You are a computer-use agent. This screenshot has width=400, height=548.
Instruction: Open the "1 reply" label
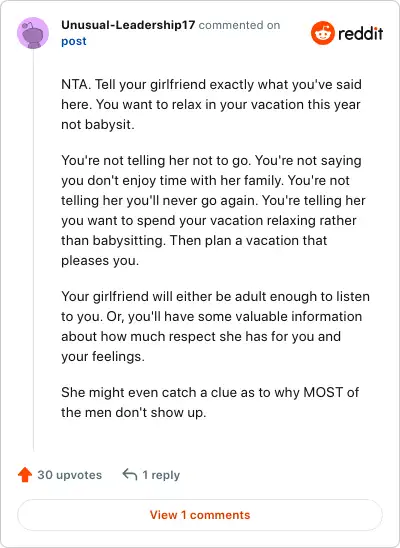161,475
